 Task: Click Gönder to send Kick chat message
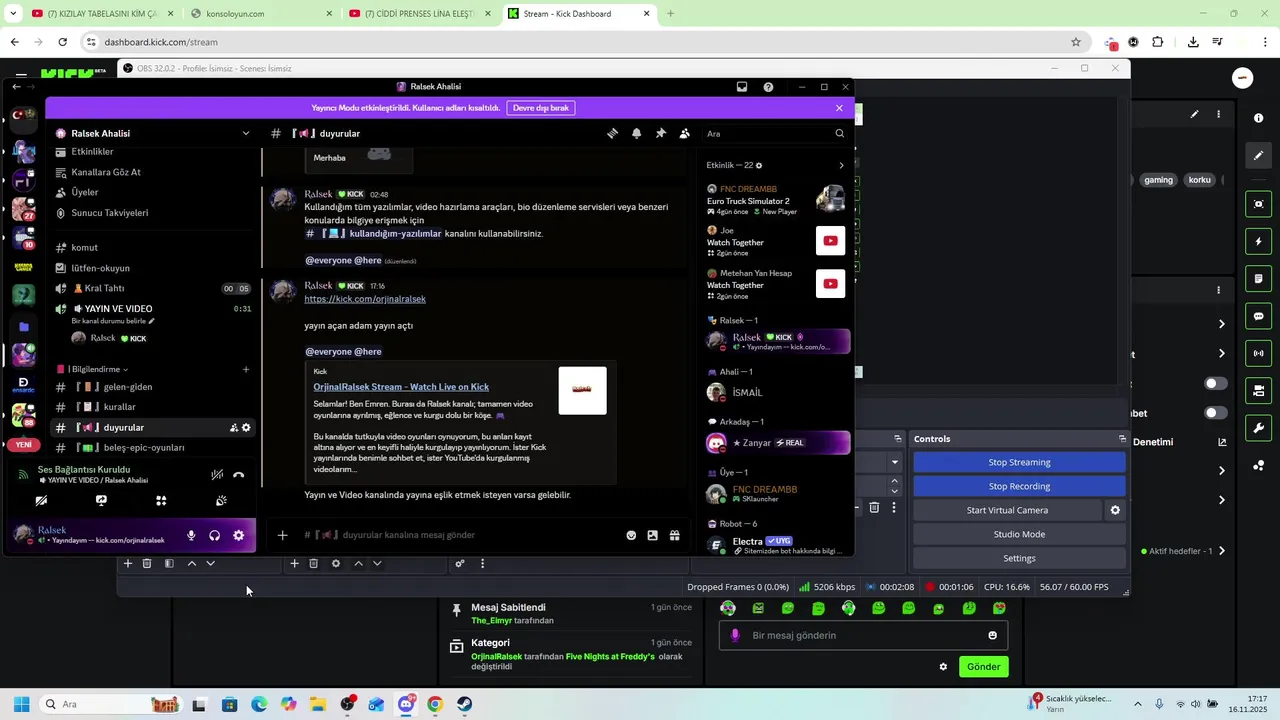(983, 667)
